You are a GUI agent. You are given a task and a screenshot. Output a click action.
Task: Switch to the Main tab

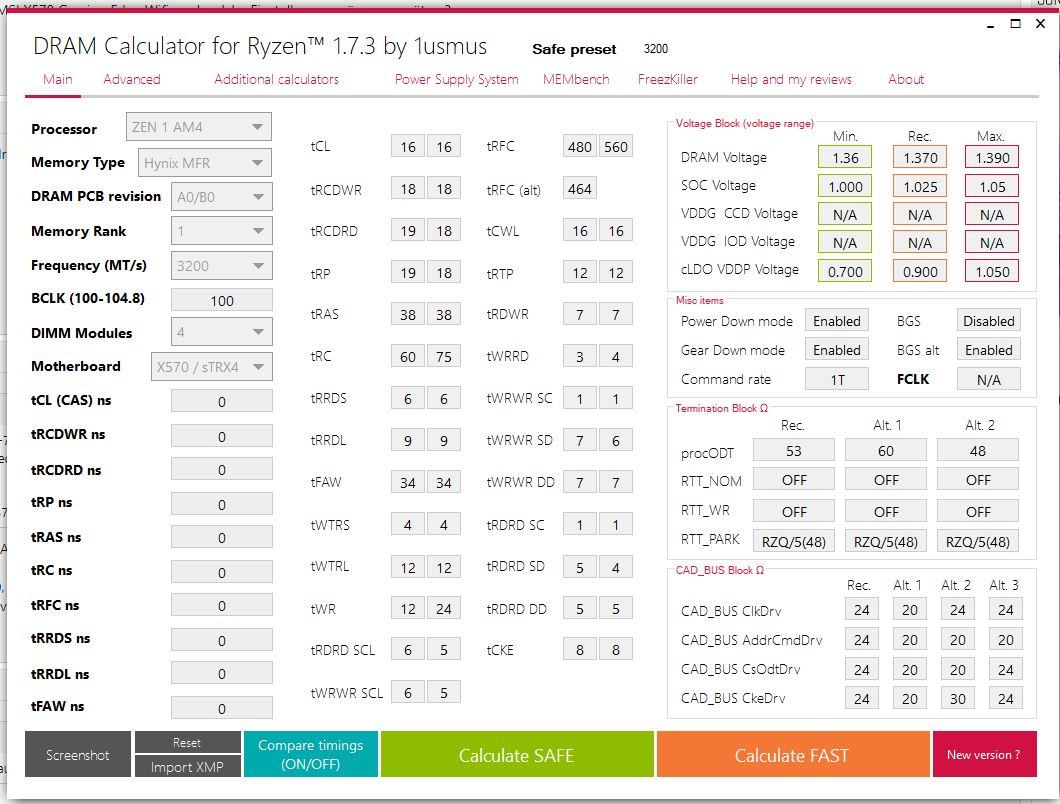tap(57, 79)
